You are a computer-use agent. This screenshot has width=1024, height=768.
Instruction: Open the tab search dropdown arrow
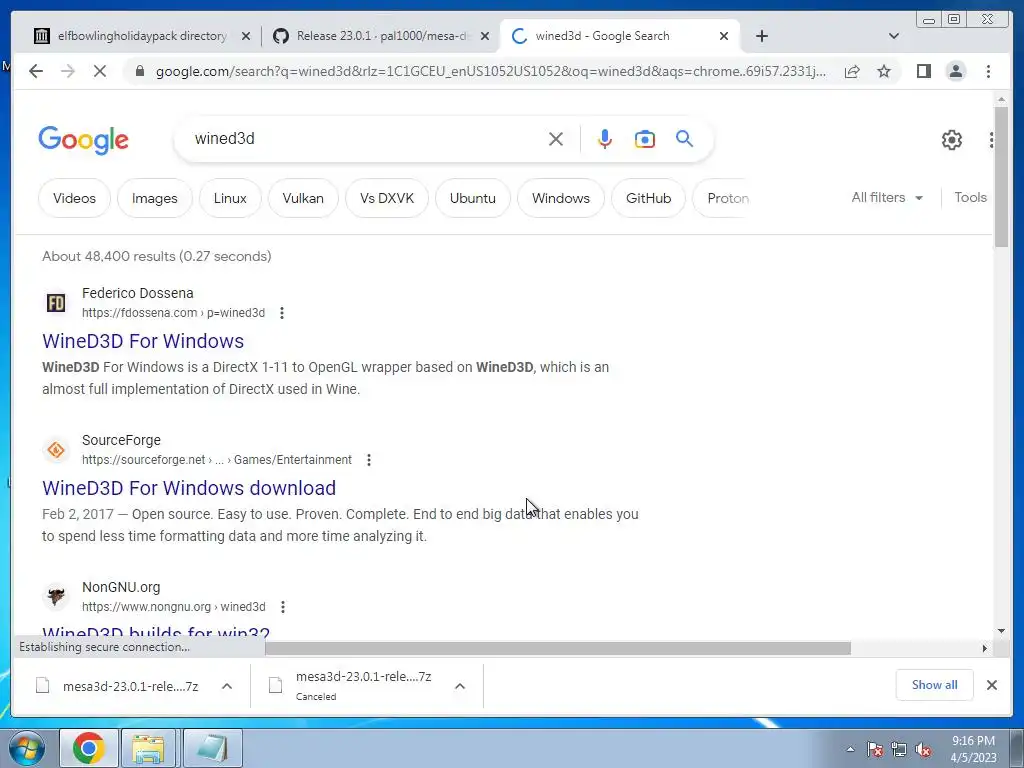click(x=893, y=36)
